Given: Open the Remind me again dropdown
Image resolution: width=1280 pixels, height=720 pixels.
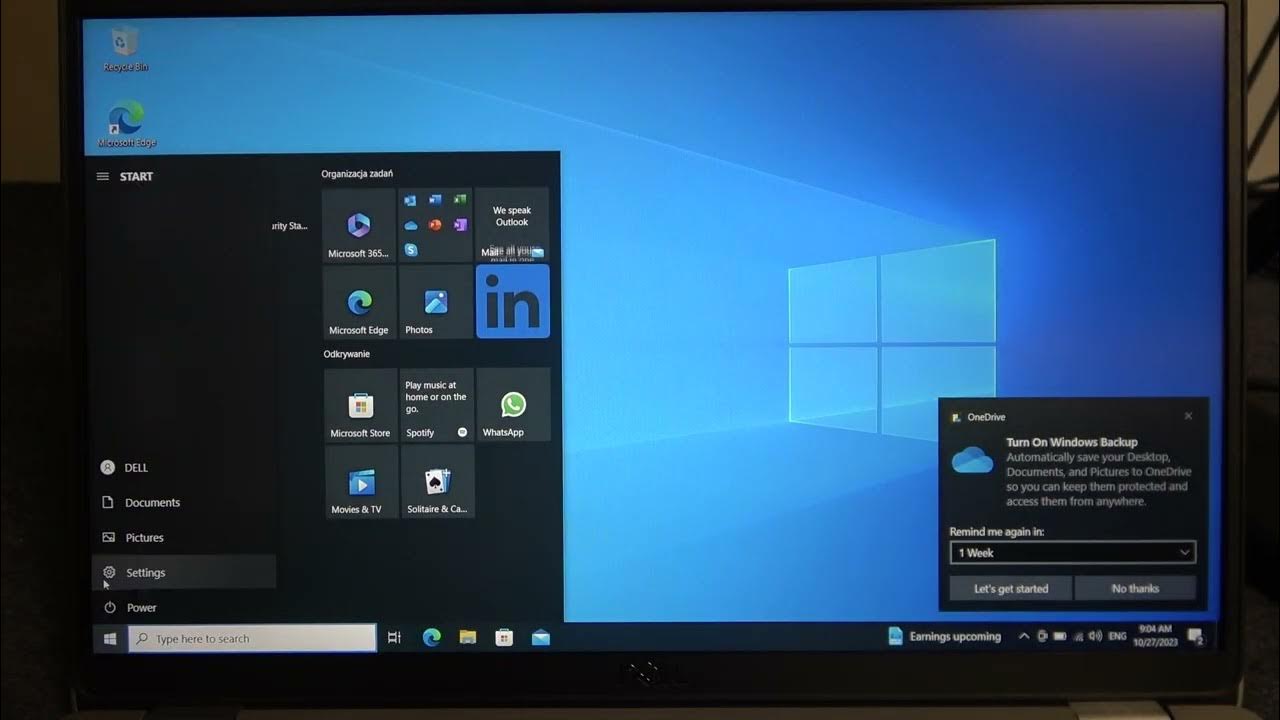Looking at the screenshot, I should 1072,553.
